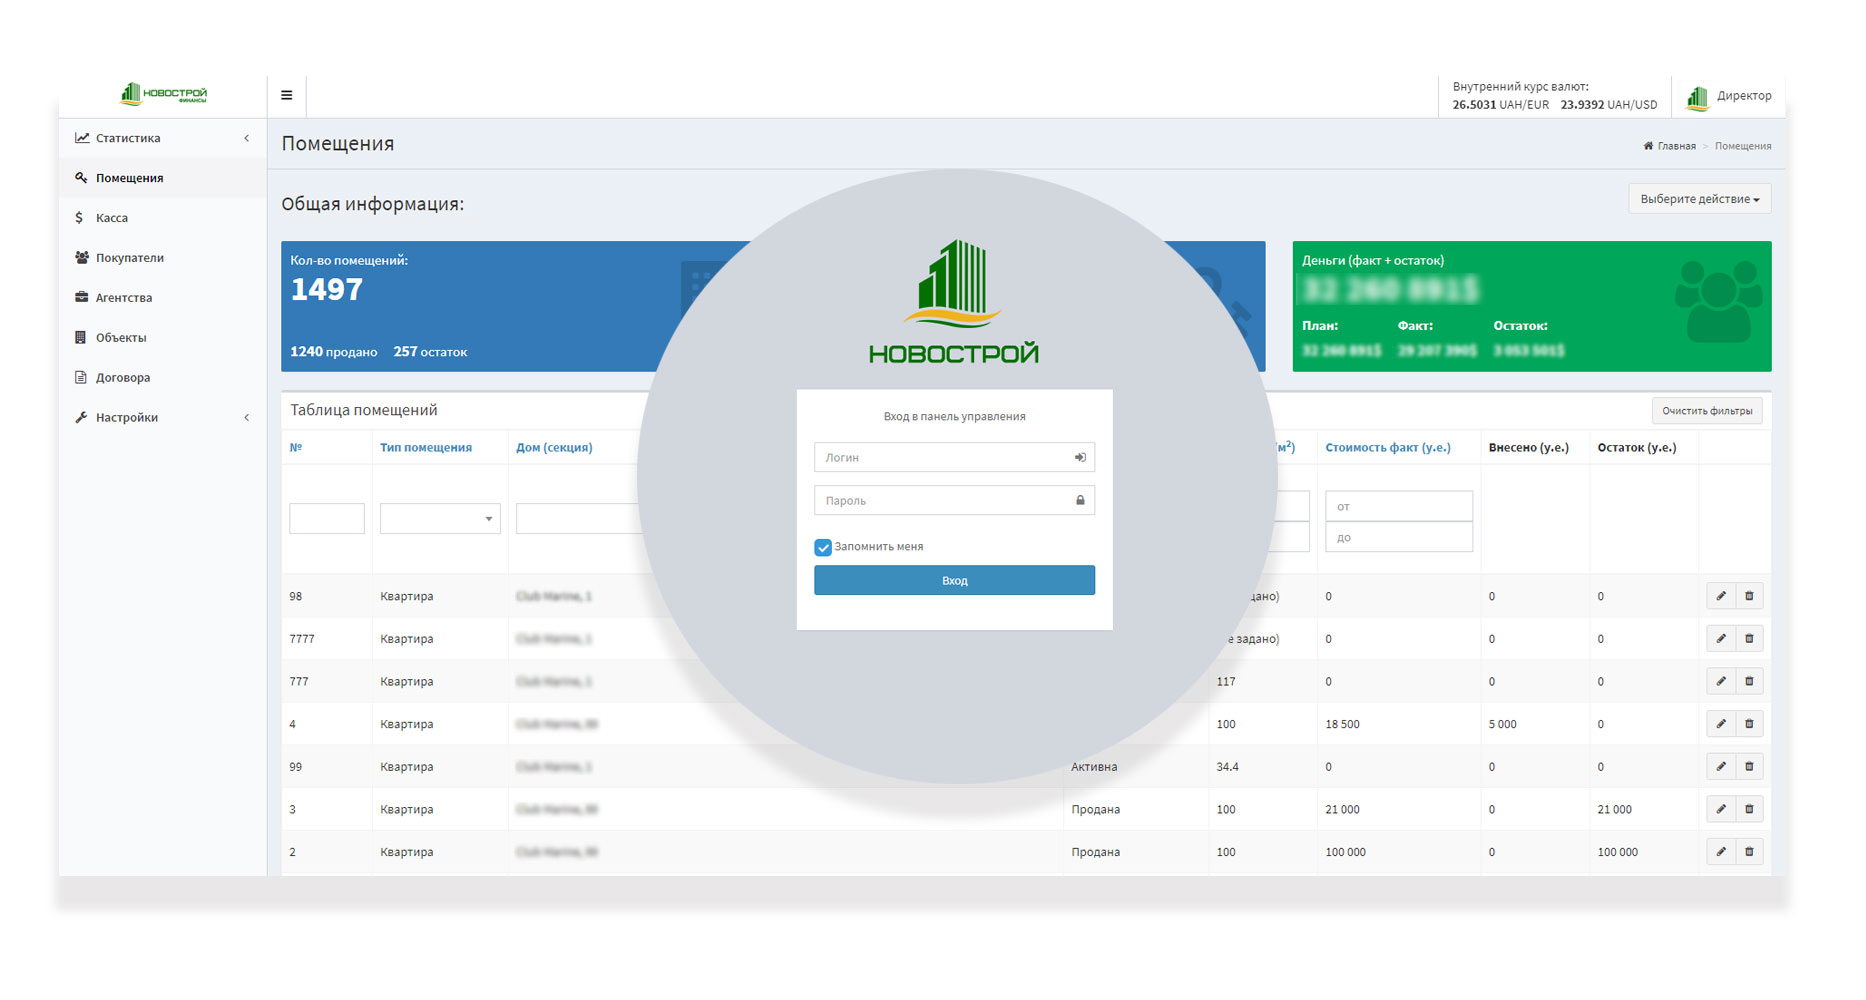Image resolution: width=1866 pixels, height=1000 pixels.
Task: Open the Статистика sidebar item
Action: [x=162, y=138]
